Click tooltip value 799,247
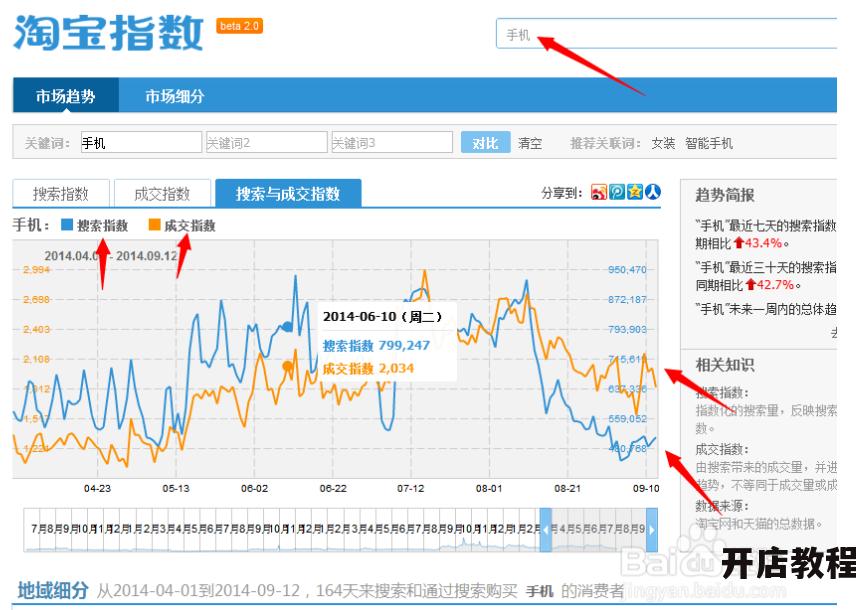856x610 pixels. [405, 345]
